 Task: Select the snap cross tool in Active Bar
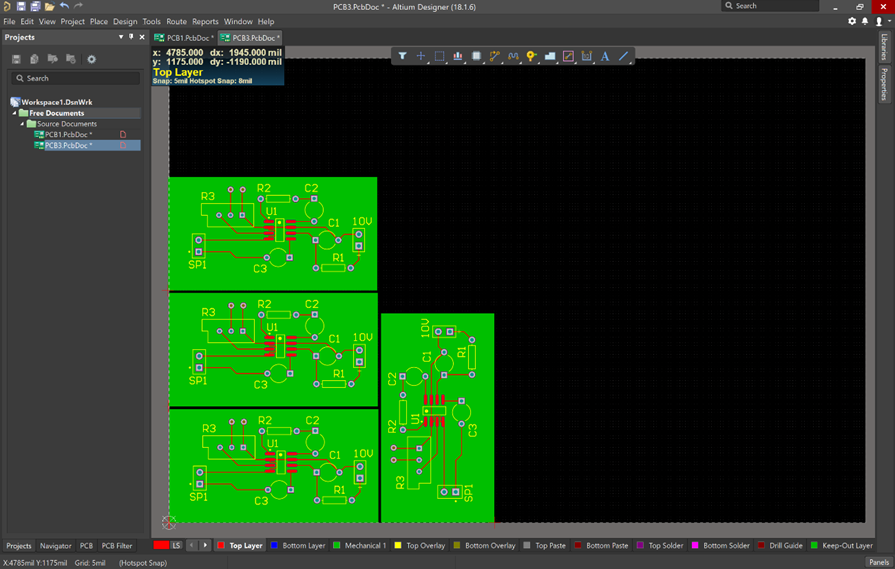421,56
